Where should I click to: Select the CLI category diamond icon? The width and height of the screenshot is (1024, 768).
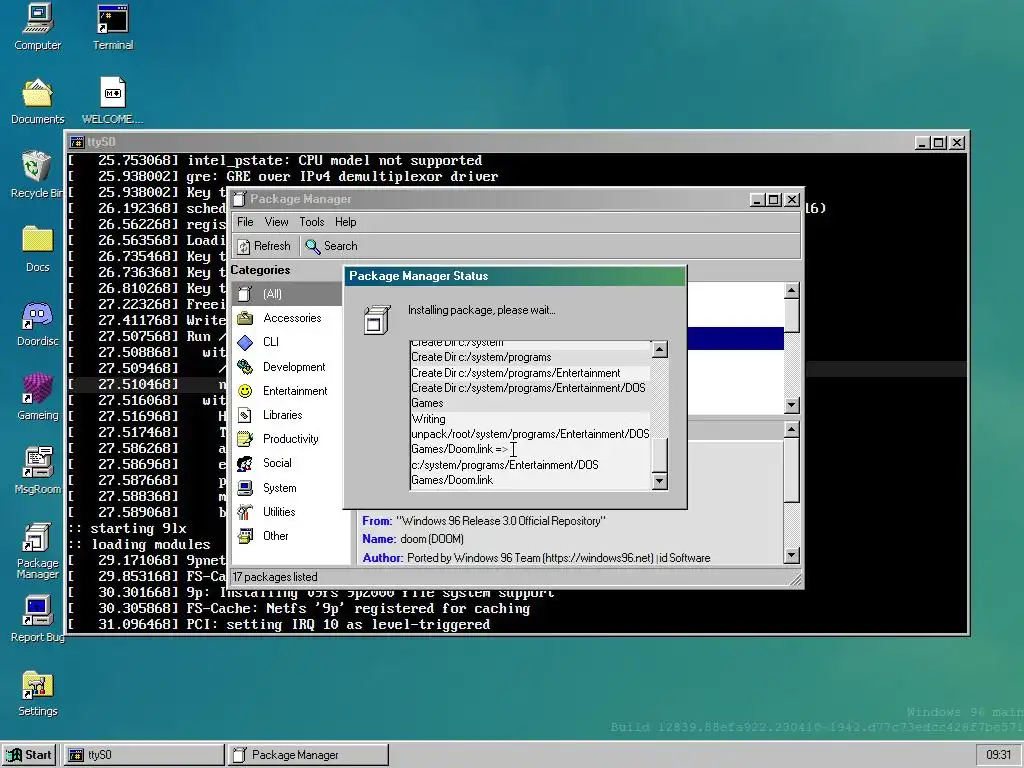[x=245, y=342]
